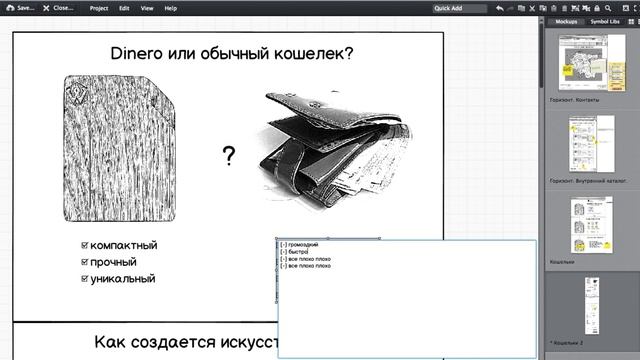Screen dimensions: 640x360
Task: Select the Кошельки mockup thumbnail
Action: [x=592, y=225]
